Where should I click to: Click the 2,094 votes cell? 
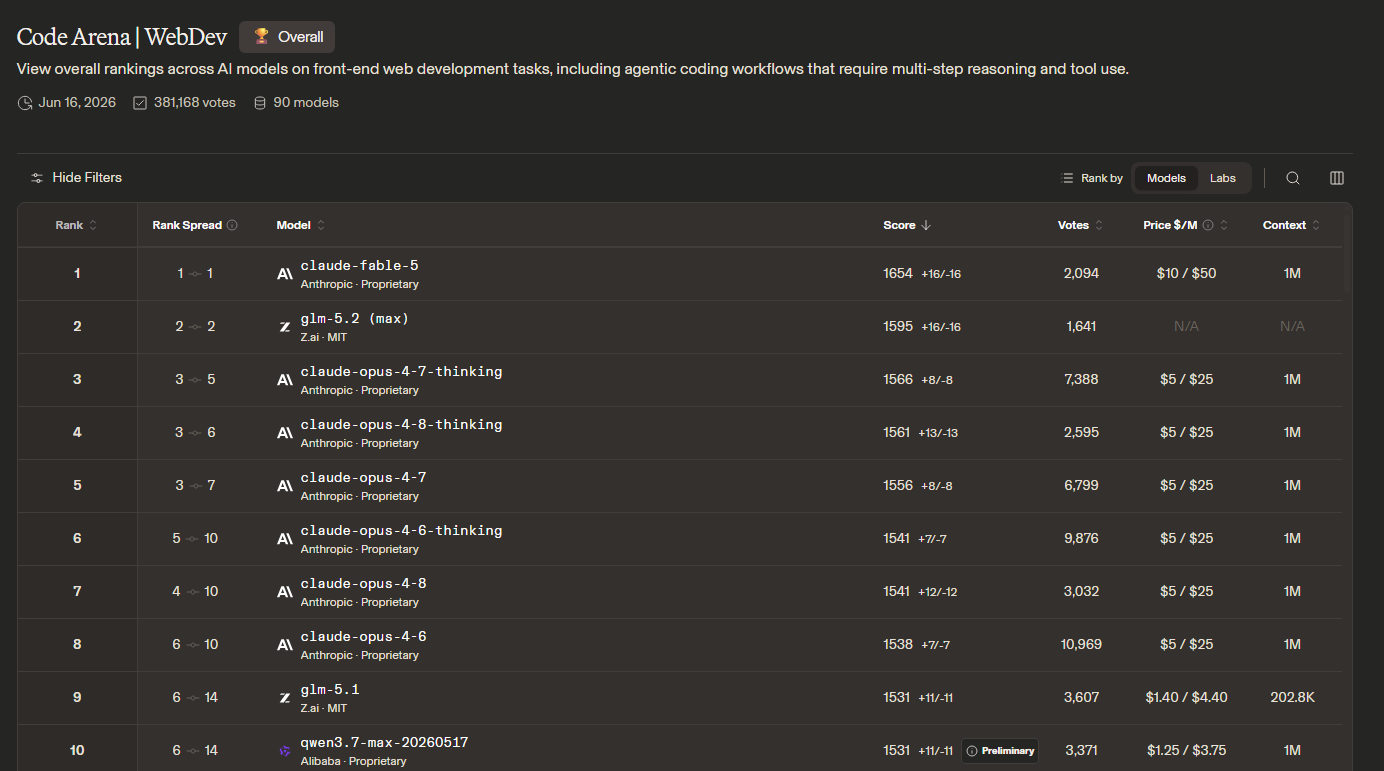click(x=1081, y=274)
